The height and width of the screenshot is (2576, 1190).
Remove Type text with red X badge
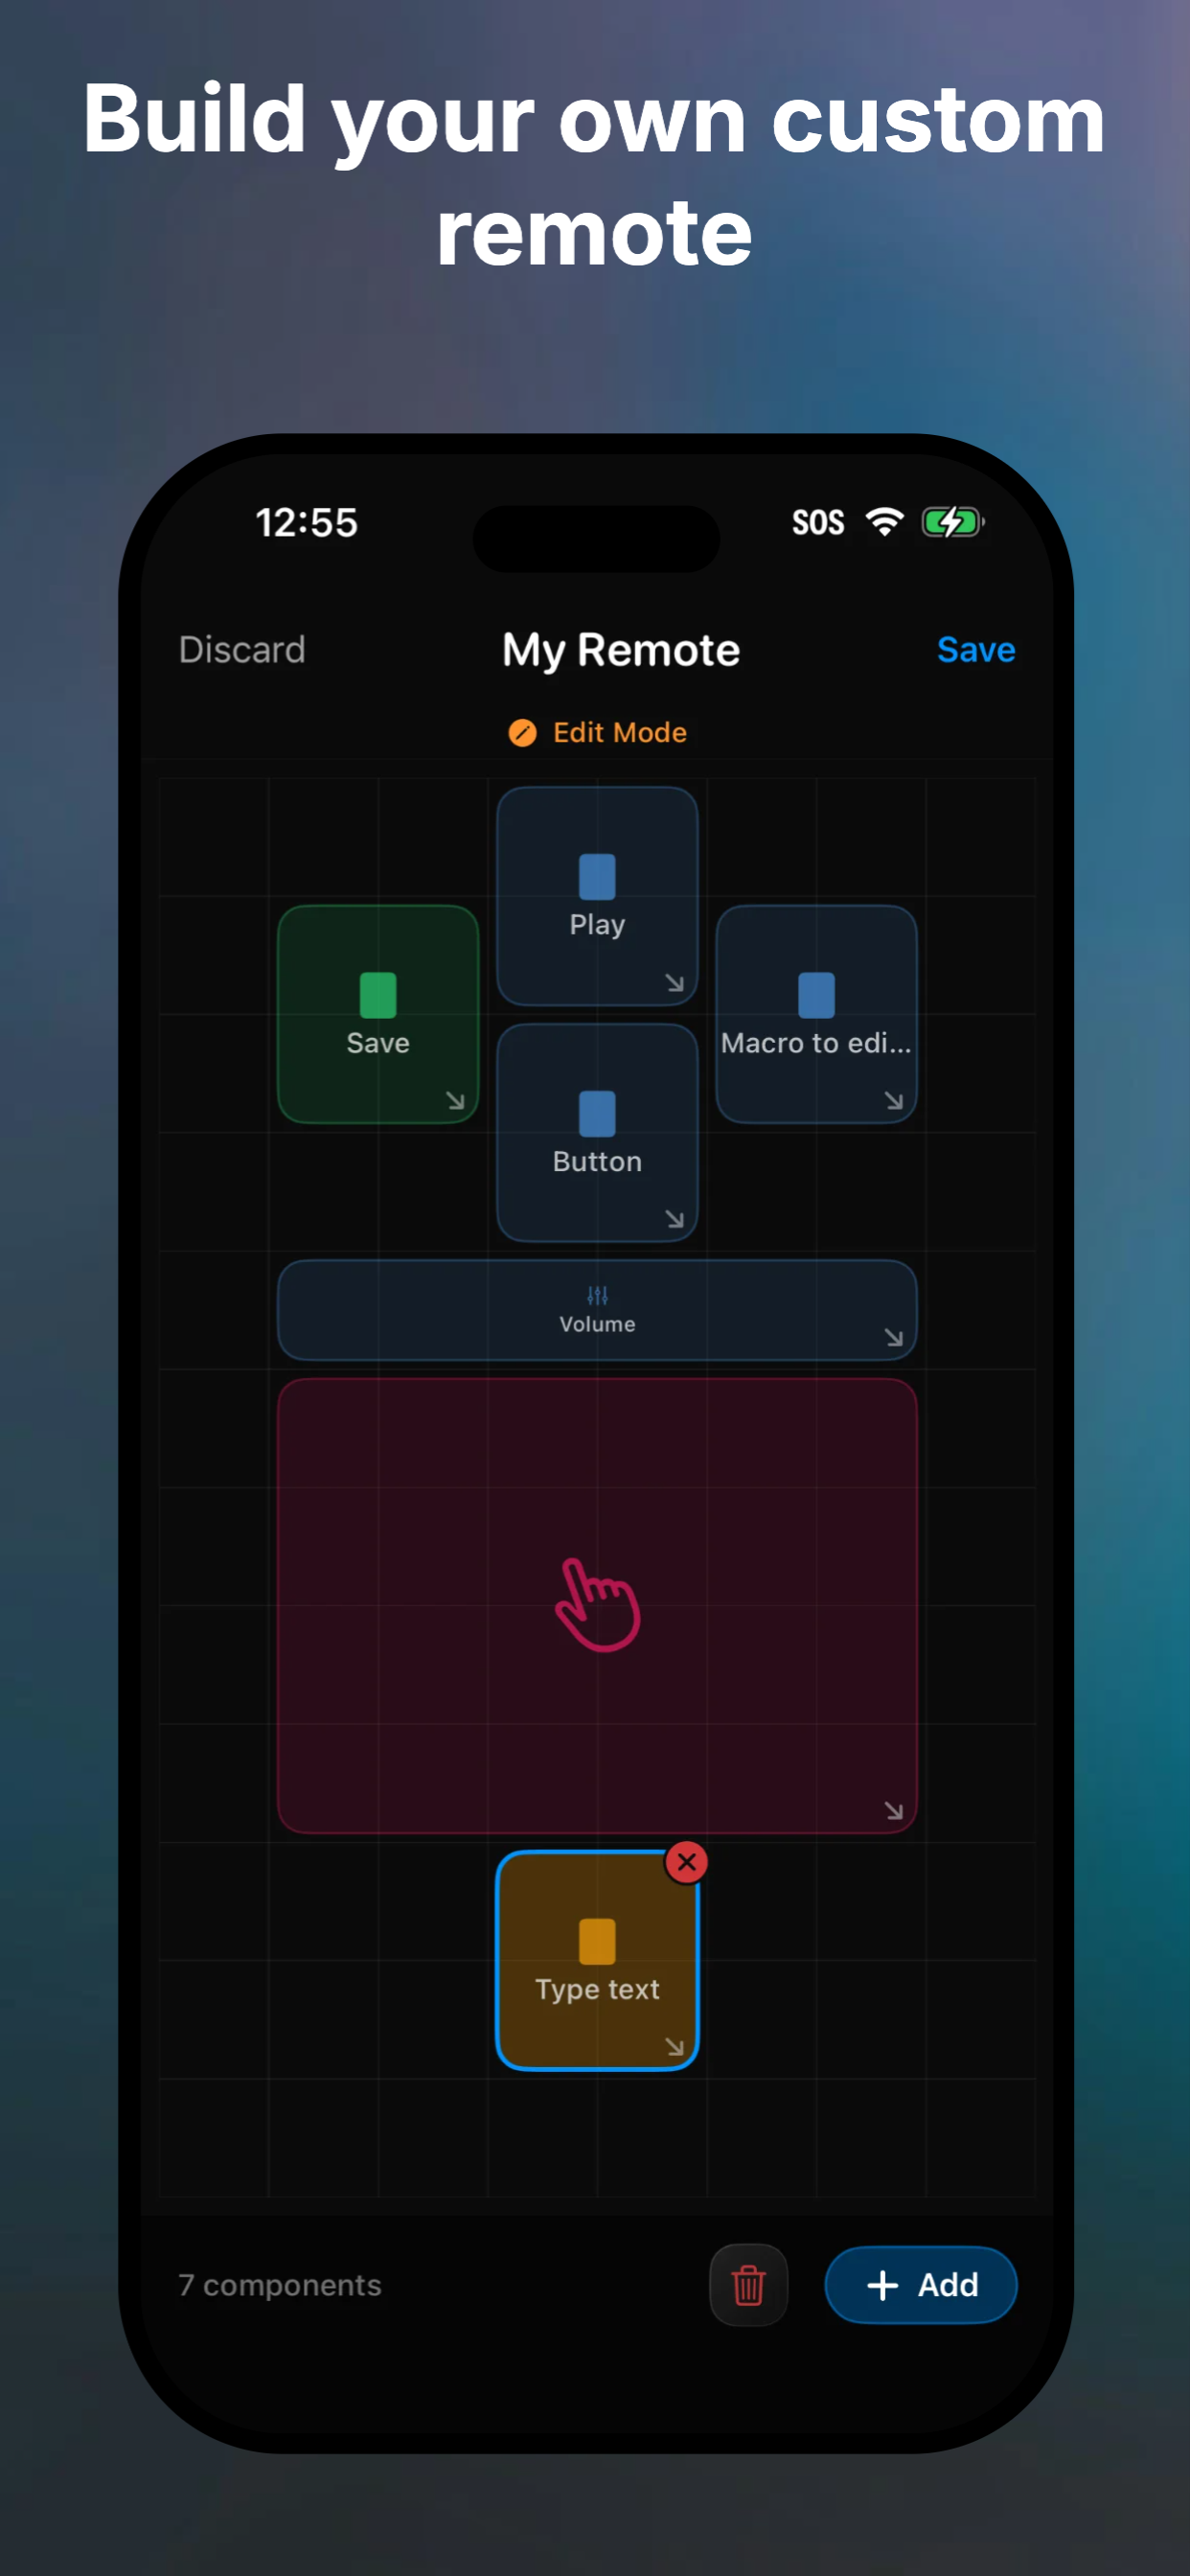click(687, 1862)
